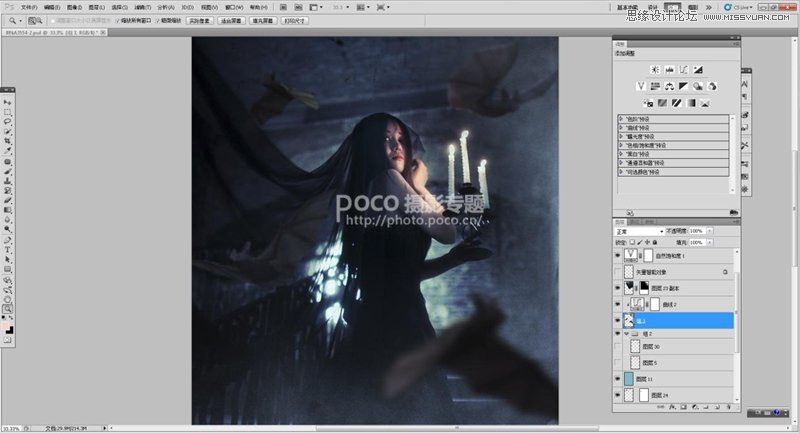This screenshot has width=800, height=433.
Task: Open the layer blend mode dropdown 正常
Action: click(x=640, y=231)
